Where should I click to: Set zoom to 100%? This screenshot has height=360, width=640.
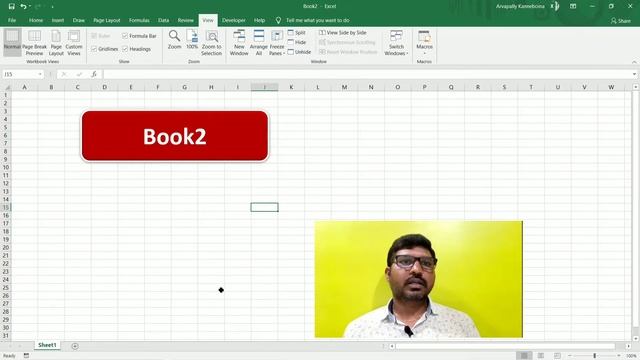[192, 40]
